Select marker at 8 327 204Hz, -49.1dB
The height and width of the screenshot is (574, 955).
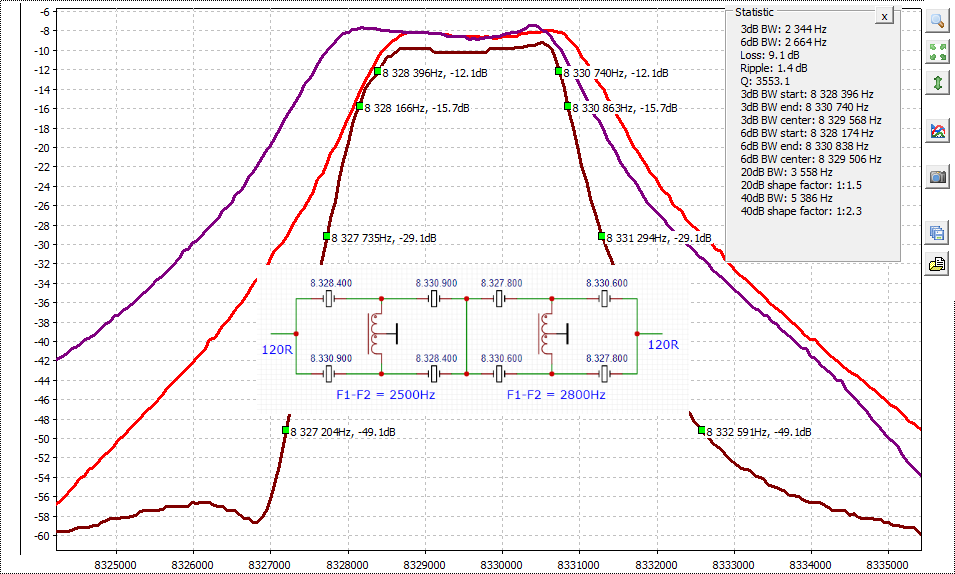click(286, 431)
